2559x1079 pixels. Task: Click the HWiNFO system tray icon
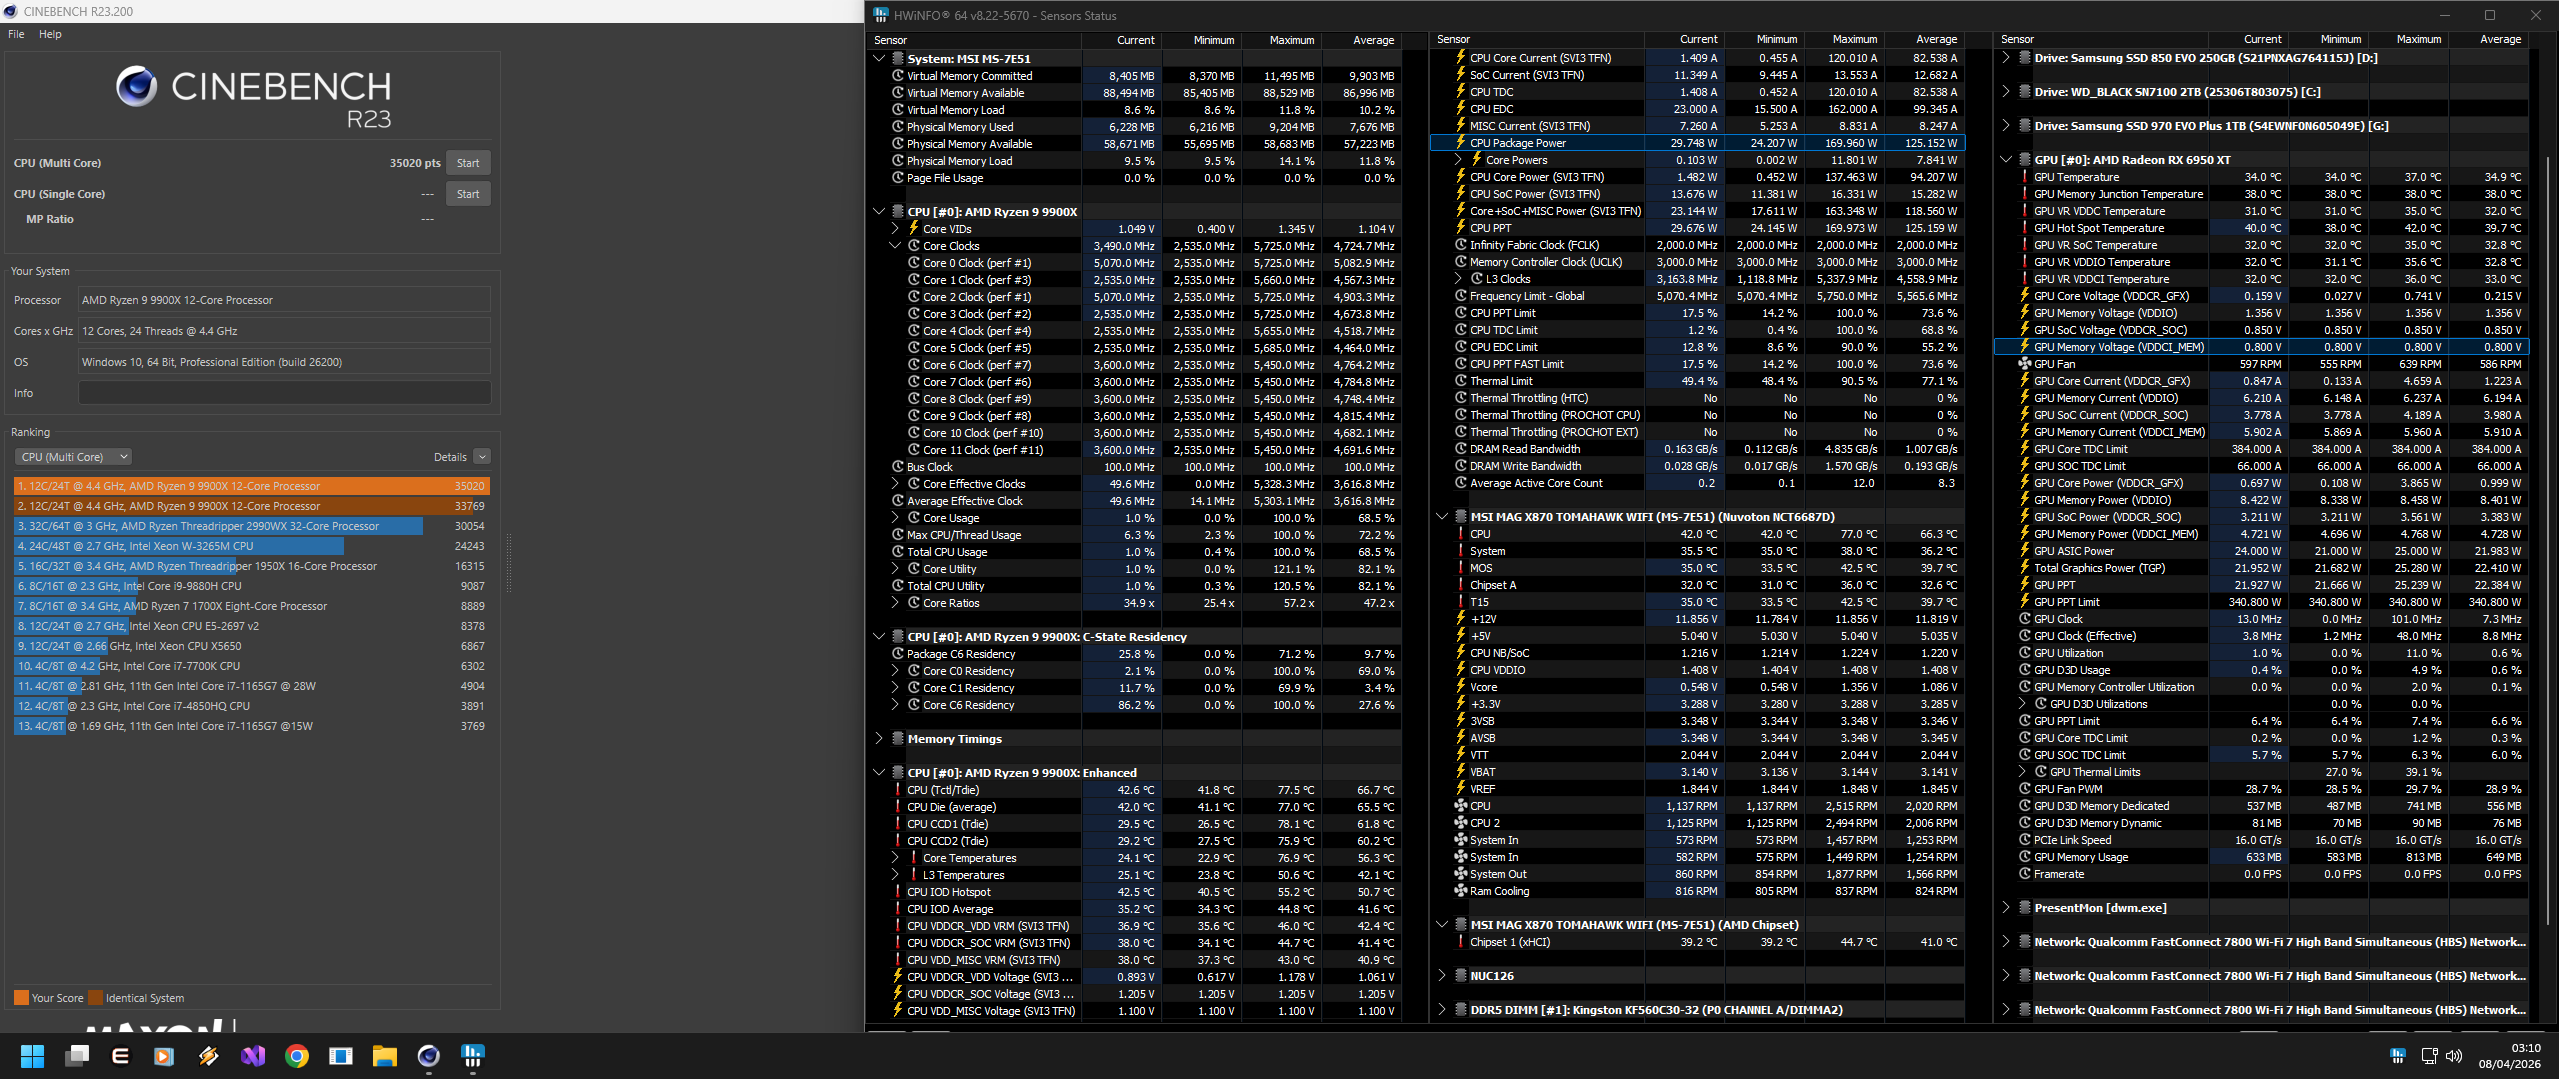click(2397, 1056)
